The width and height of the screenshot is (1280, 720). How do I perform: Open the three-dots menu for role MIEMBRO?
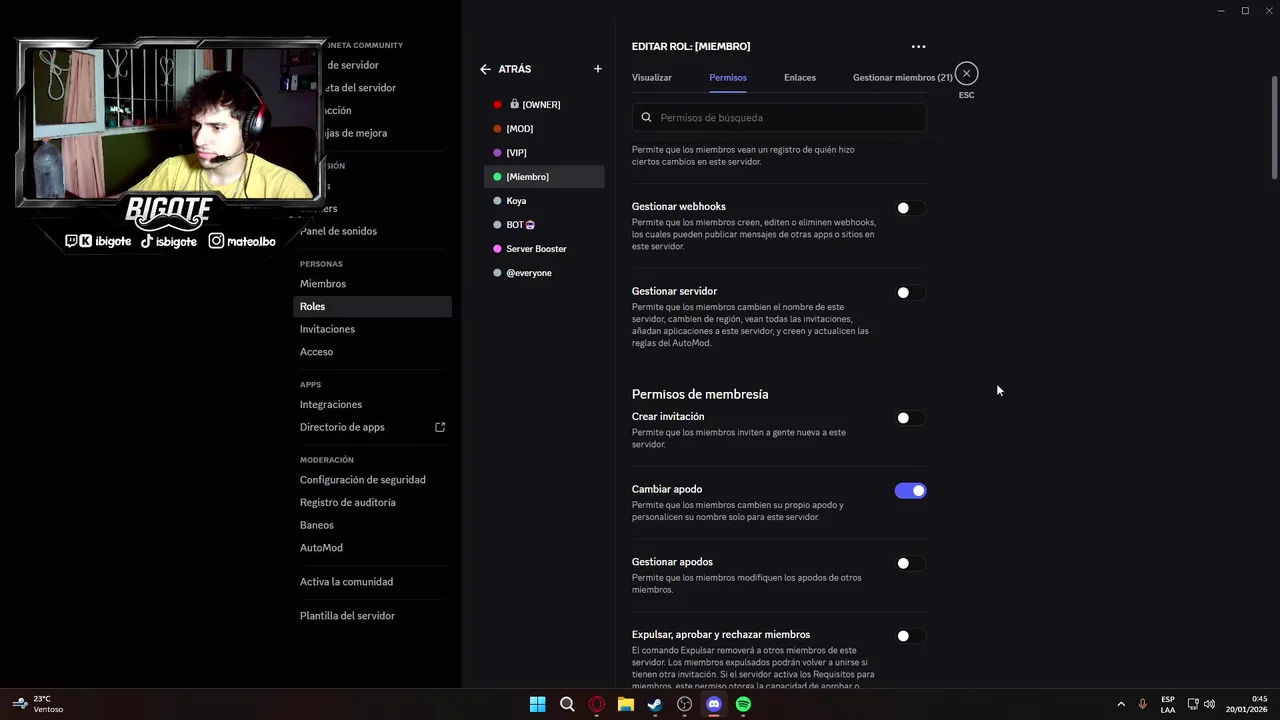[x=918, y=46]
